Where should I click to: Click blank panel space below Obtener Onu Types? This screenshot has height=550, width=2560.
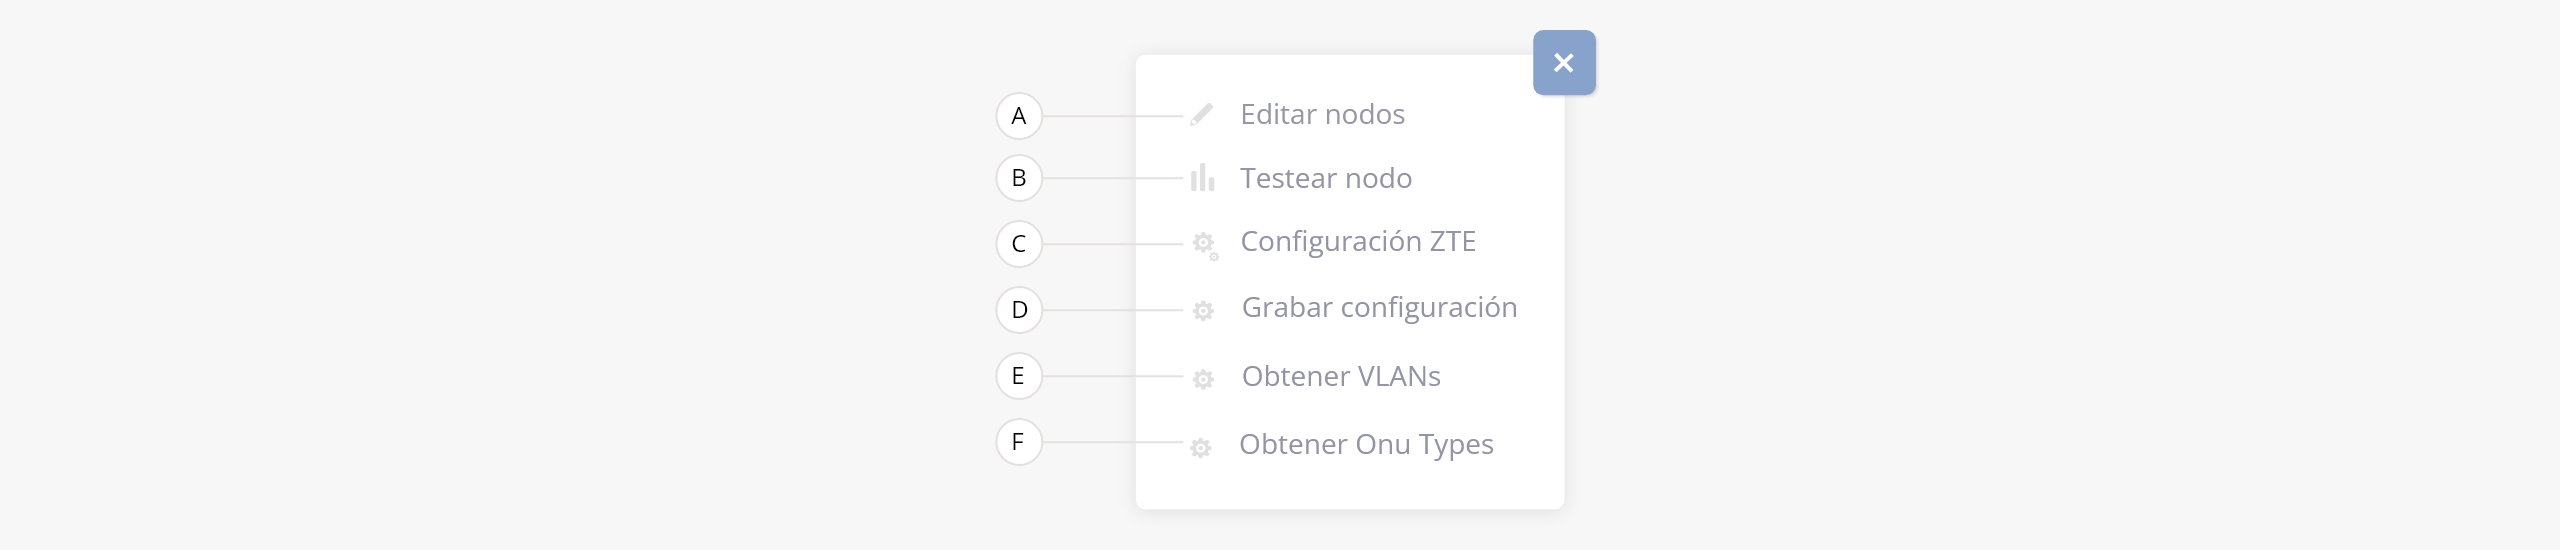pos(1350,487)
